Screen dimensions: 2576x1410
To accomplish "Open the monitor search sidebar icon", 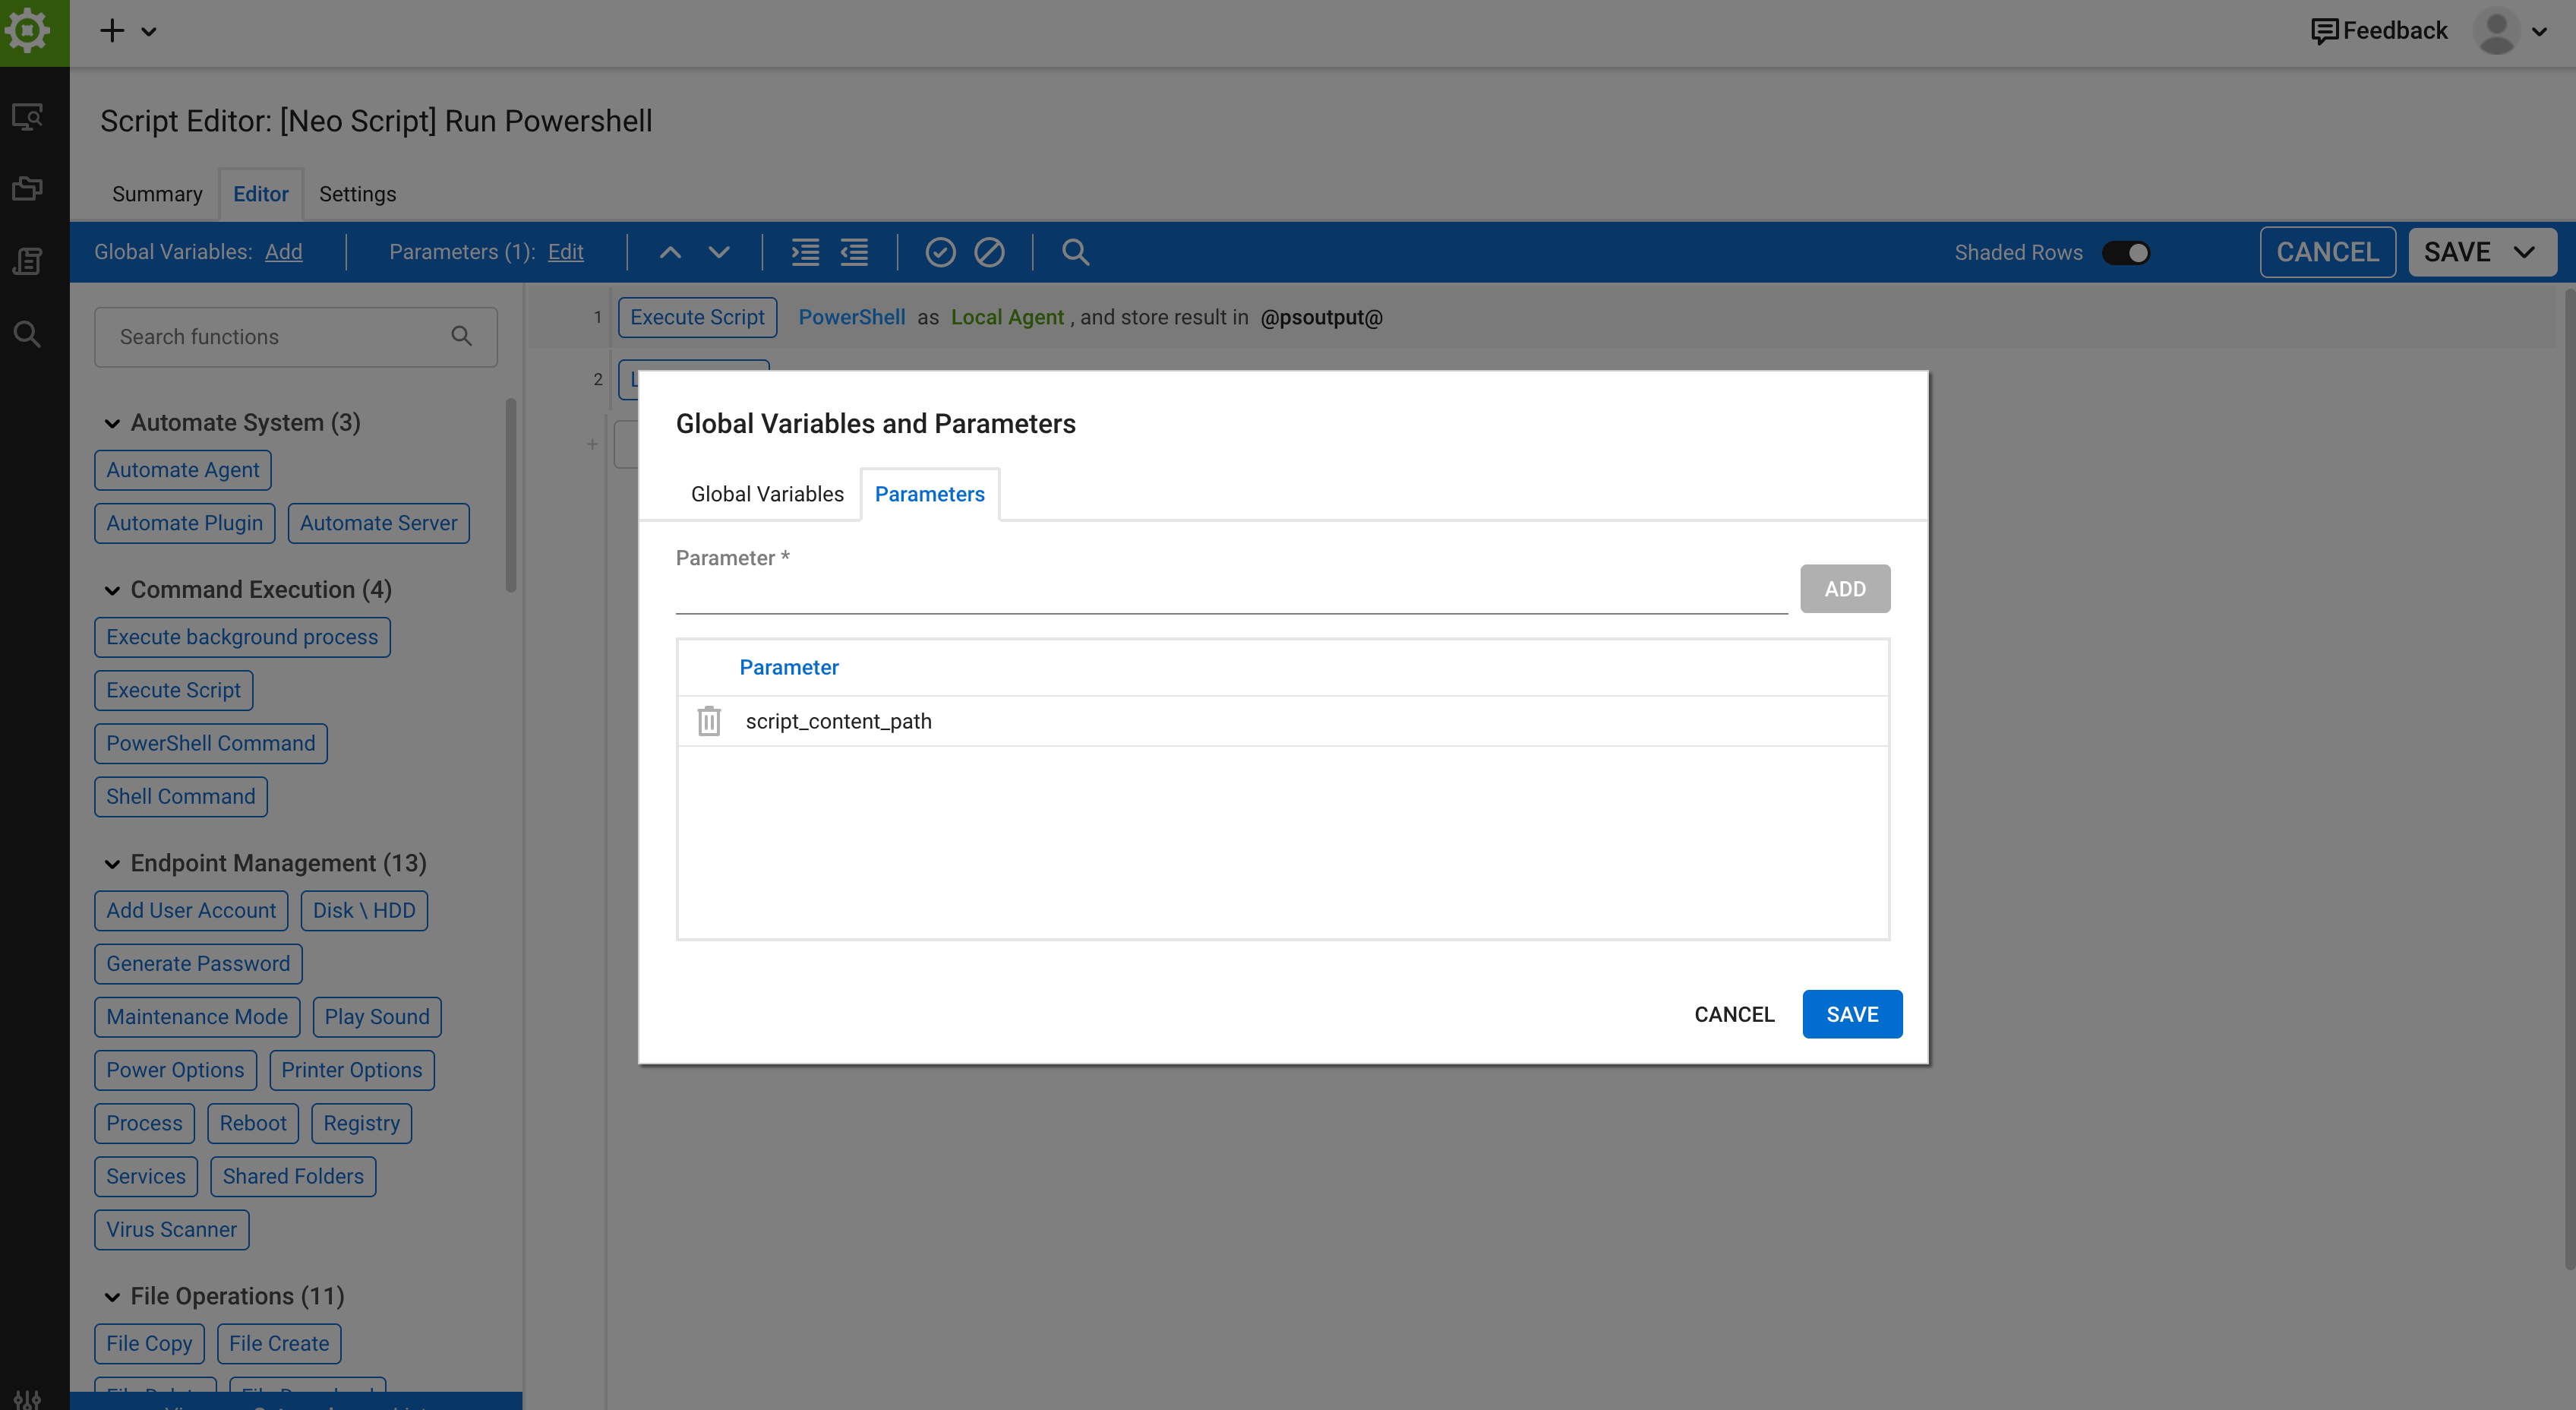I will click(x=28, y=117).
